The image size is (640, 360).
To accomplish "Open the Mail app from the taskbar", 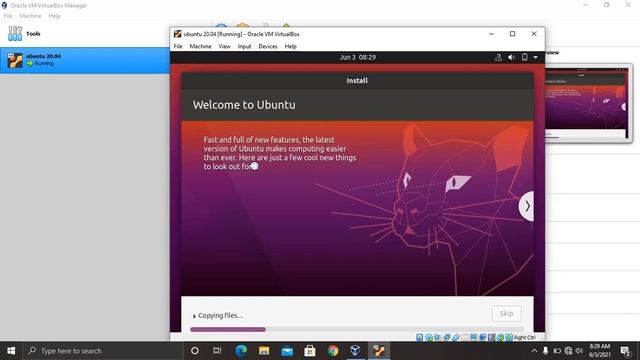I will click(287, 351).
